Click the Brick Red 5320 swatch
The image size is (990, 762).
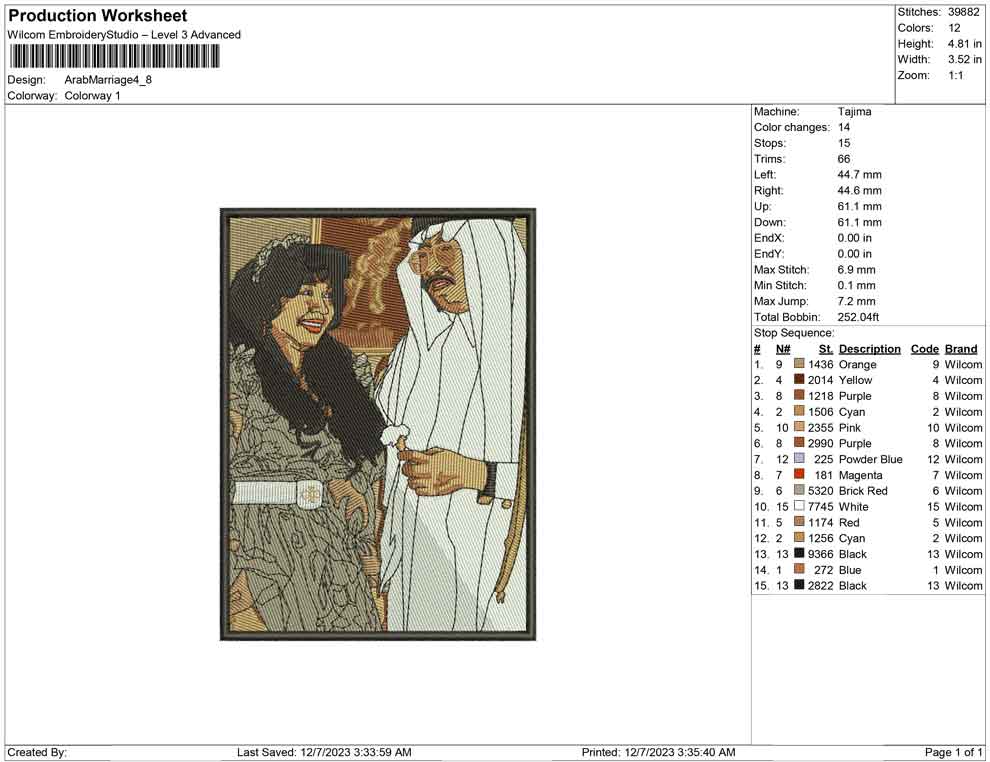click(799, 490)
